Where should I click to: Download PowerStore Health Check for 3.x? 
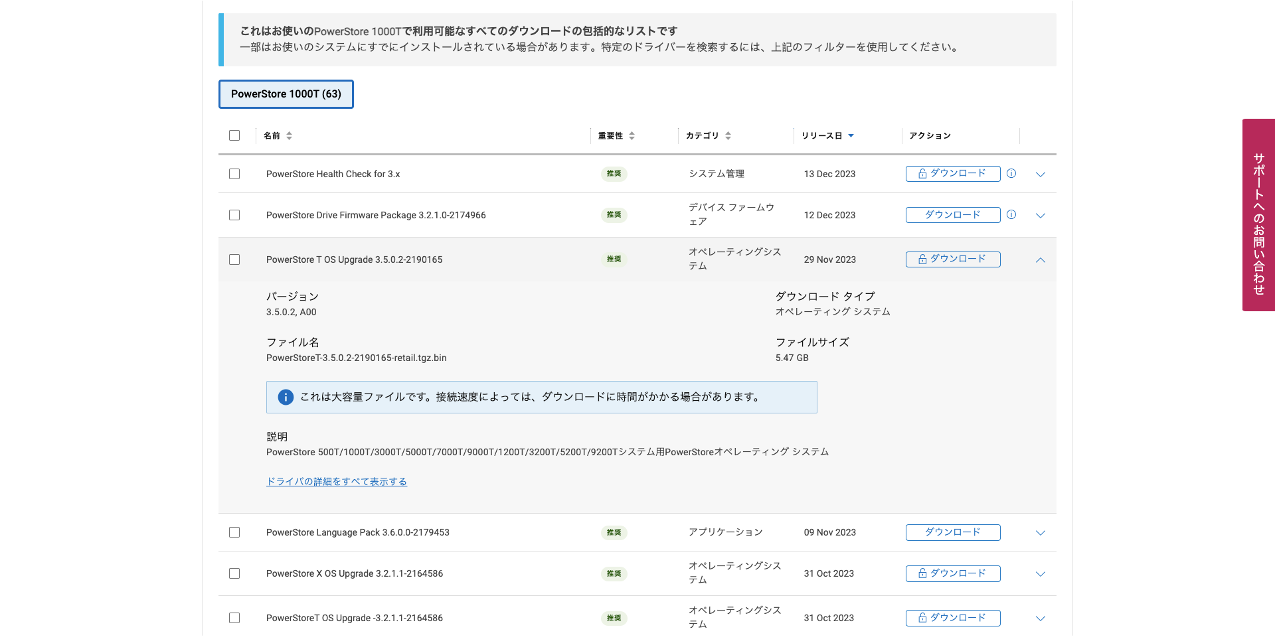[x=953, y=173]
